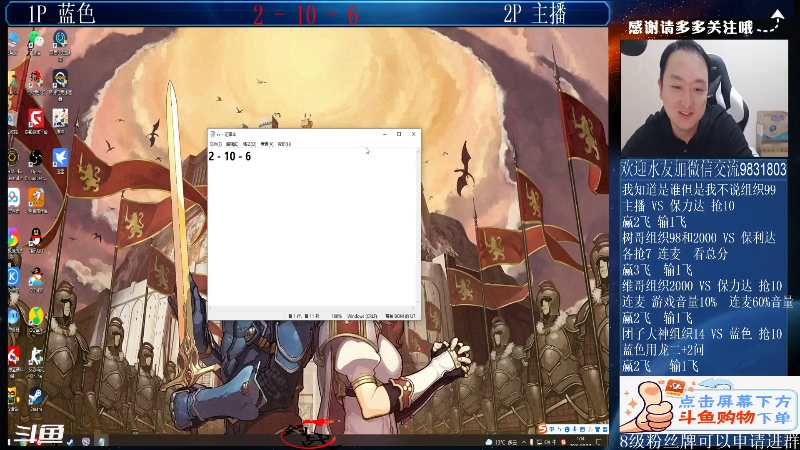The width and height of the screenshot is (800, 450).
Task: Open the Edit menu in Notepad
Action: point(232,144)
